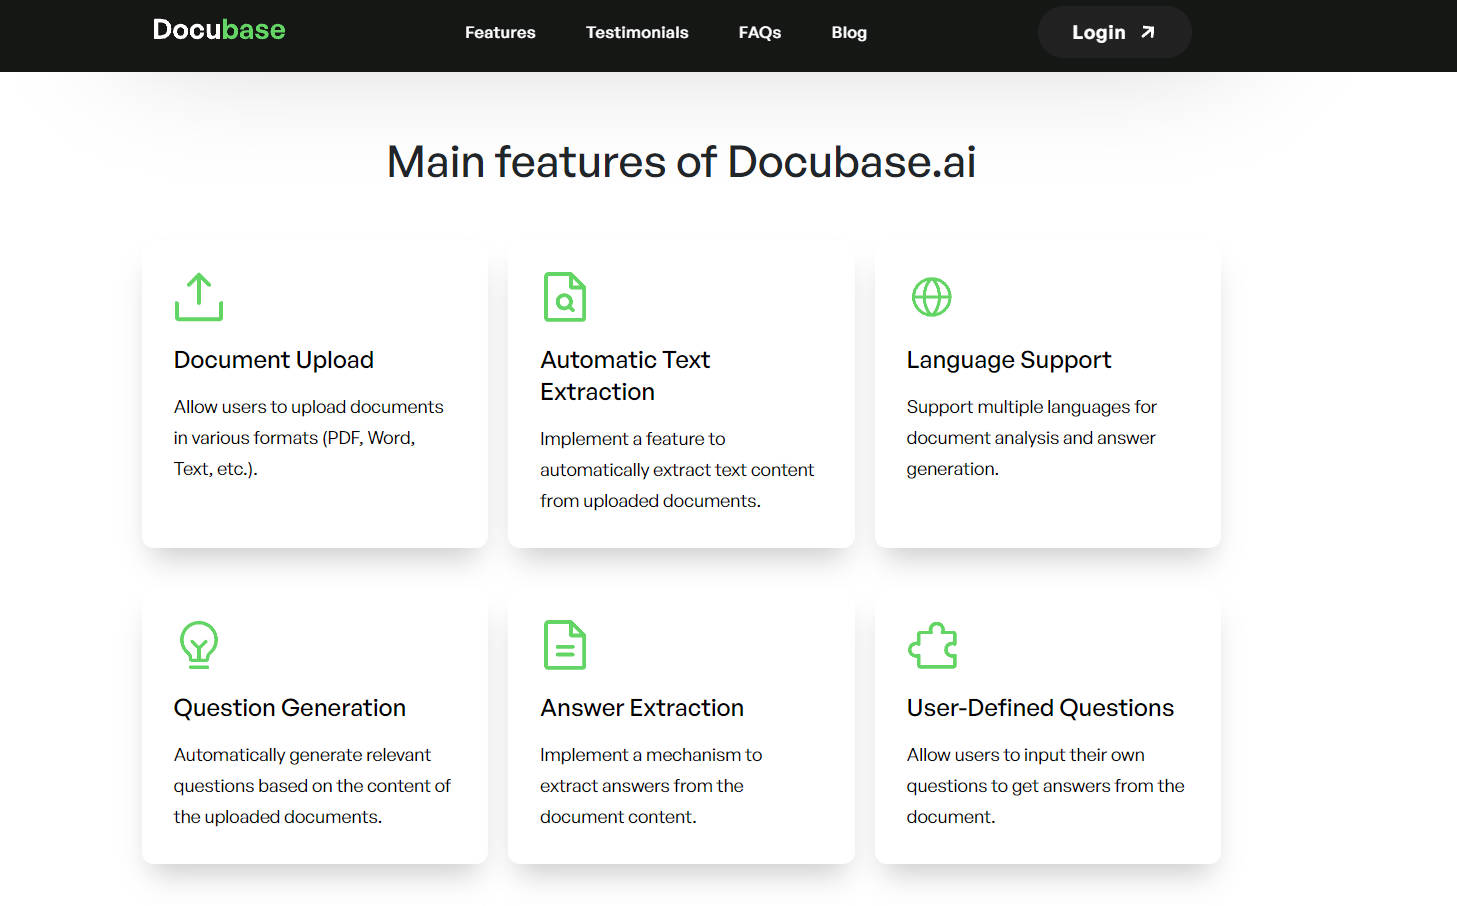Click the globe icon above Language Support

pos(931,296)
